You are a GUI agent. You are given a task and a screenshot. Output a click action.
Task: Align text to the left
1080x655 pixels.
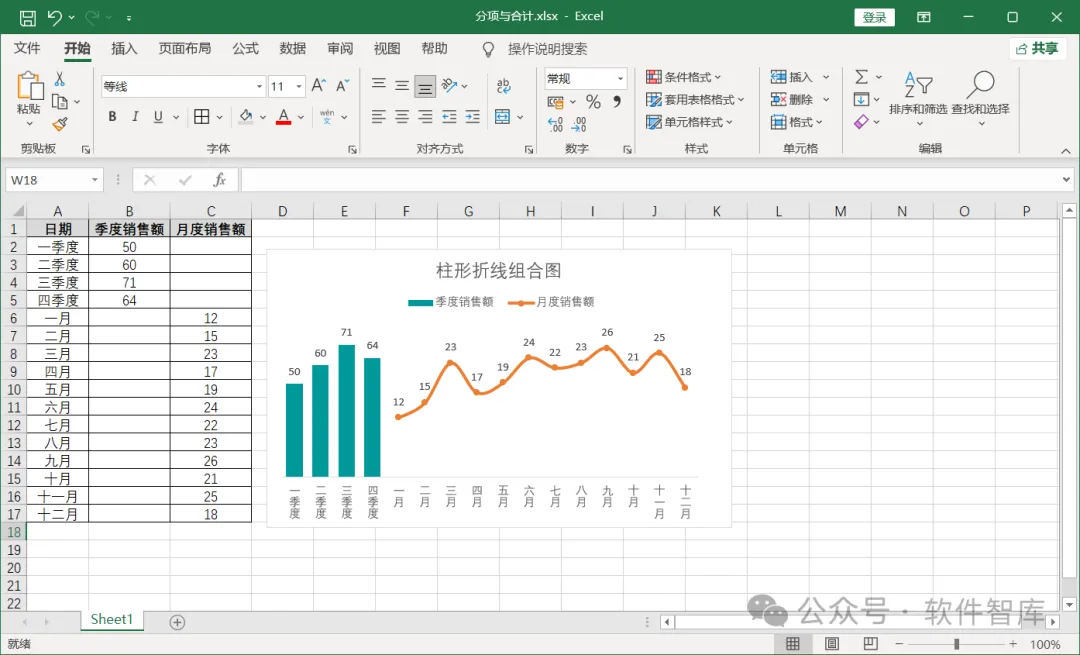click(x=378, y=116)
